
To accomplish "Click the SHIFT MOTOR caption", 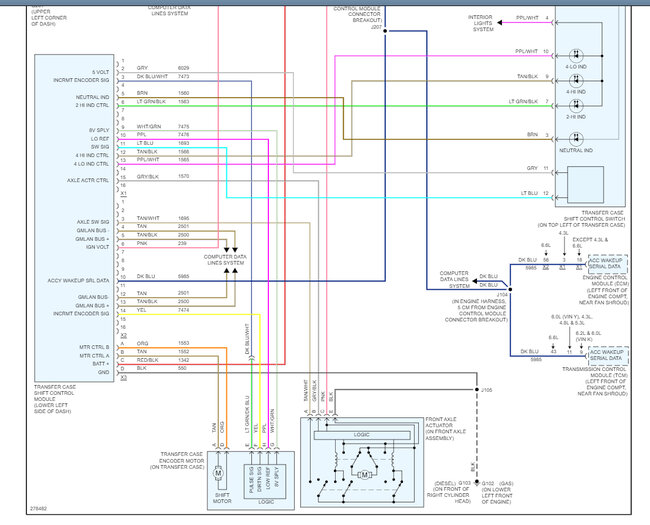I will coord(222,498).
